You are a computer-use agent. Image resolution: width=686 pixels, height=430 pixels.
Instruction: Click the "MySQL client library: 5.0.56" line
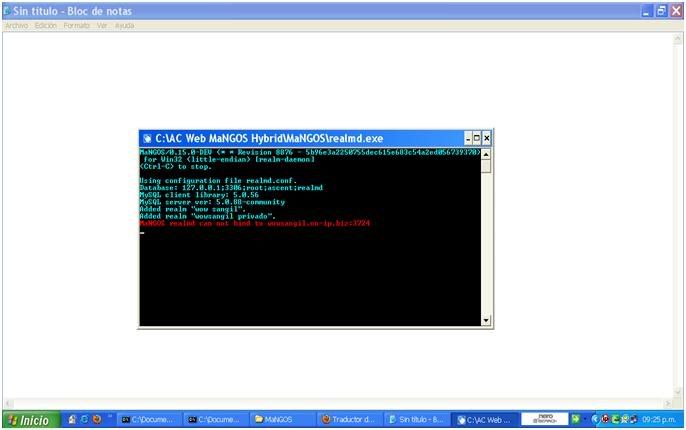tap(199, 195)
